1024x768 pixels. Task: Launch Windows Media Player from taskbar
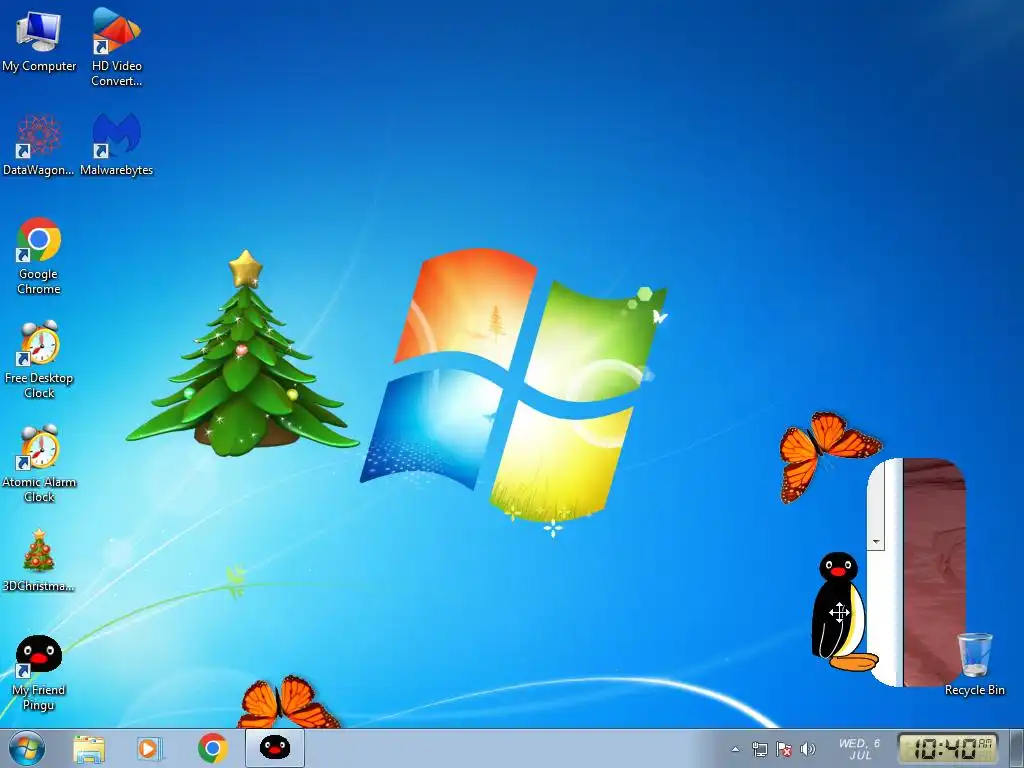[150, 748]
